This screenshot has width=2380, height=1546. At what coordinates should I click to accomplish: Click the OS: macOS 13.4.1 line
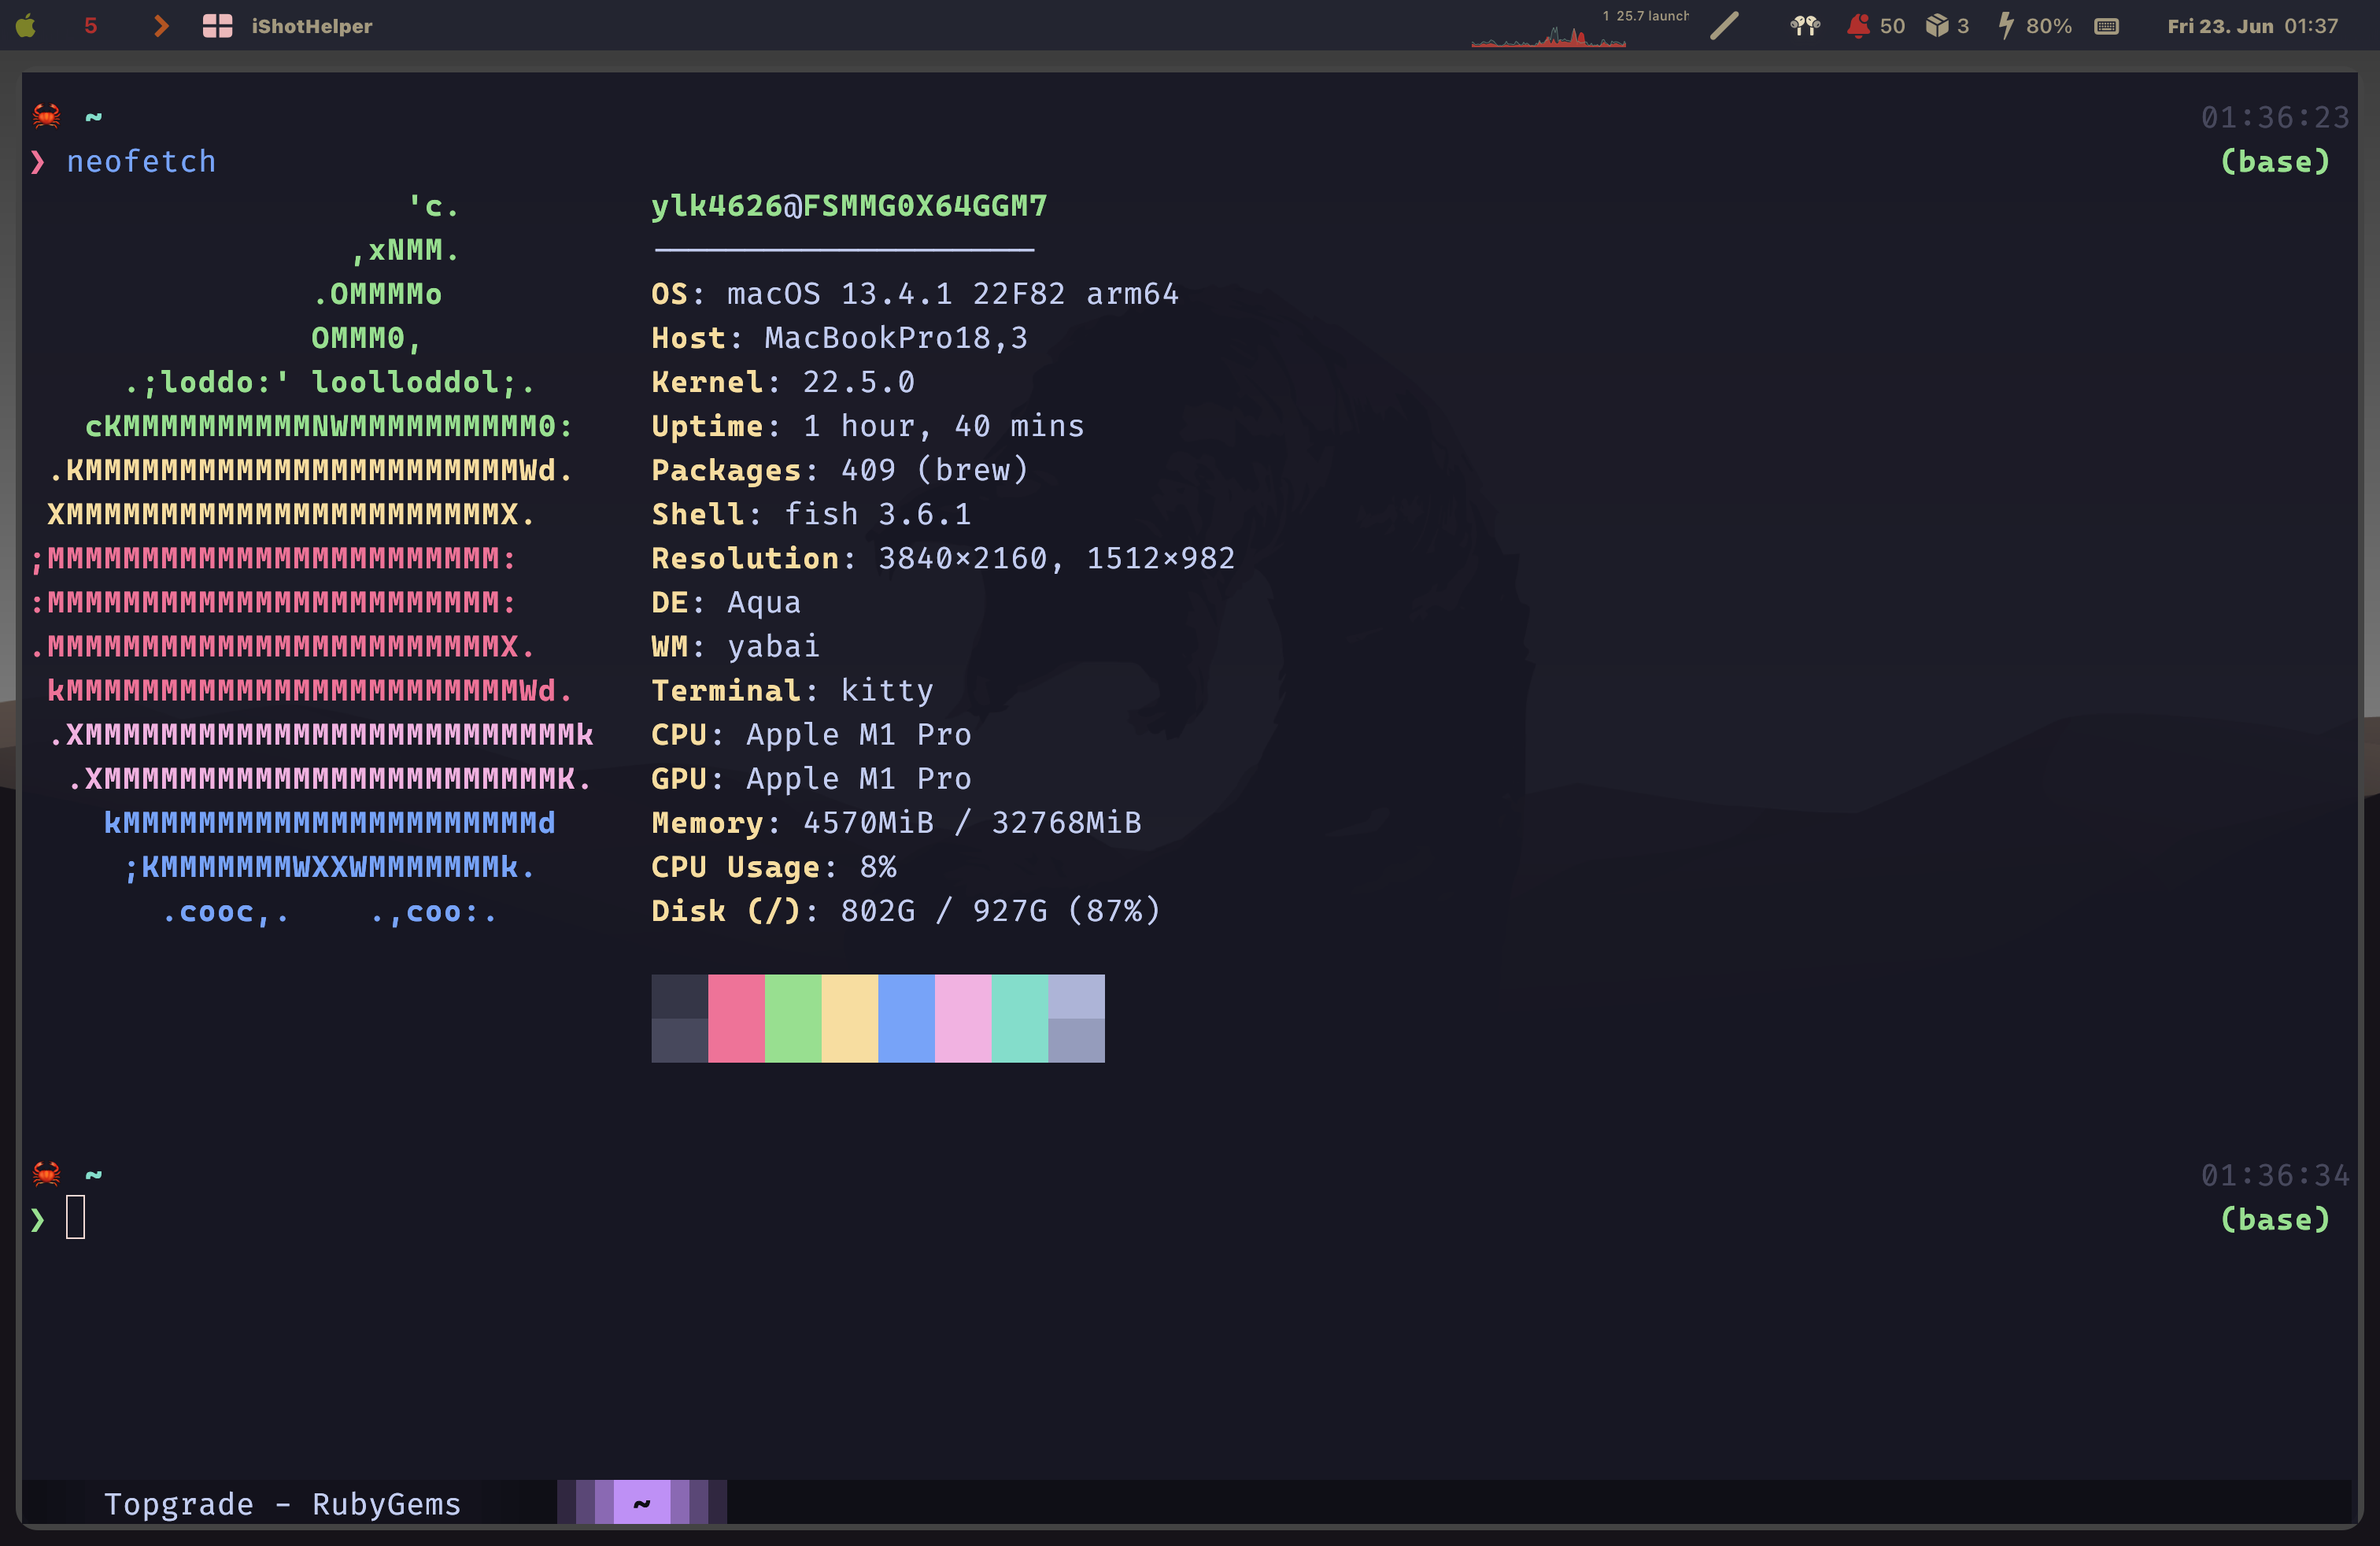pos(915,294)
